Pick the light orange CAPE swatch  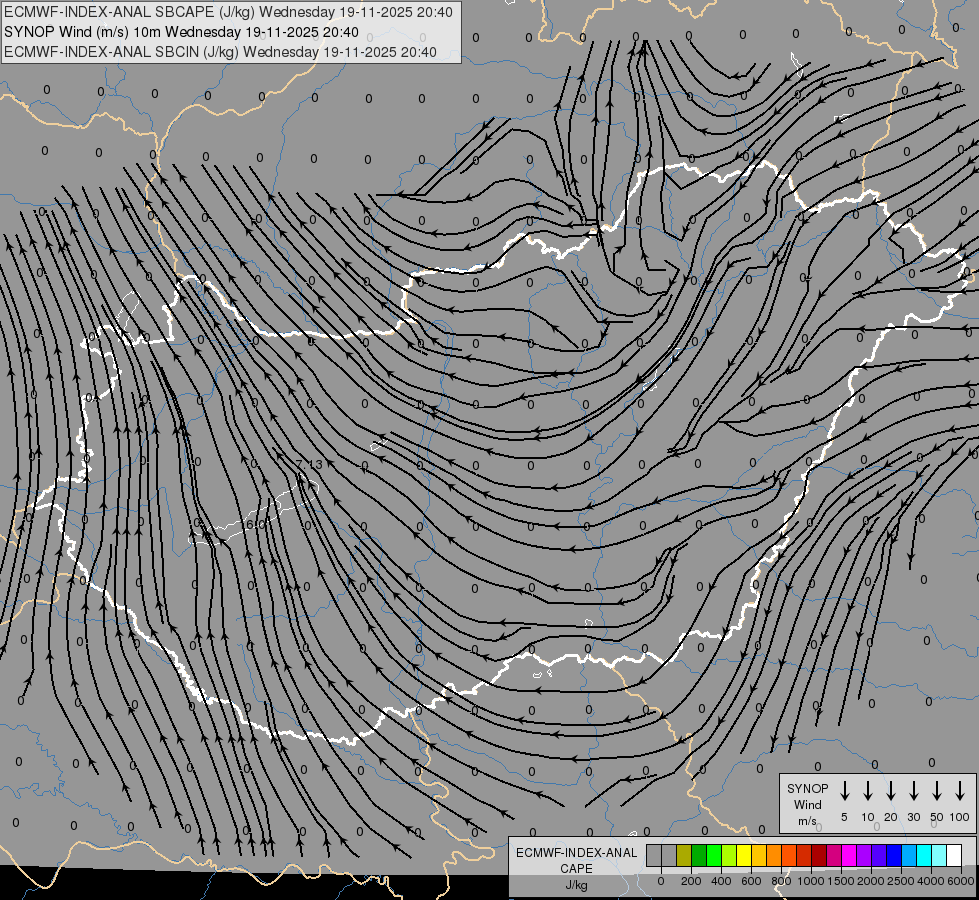(x=774, y=855)
